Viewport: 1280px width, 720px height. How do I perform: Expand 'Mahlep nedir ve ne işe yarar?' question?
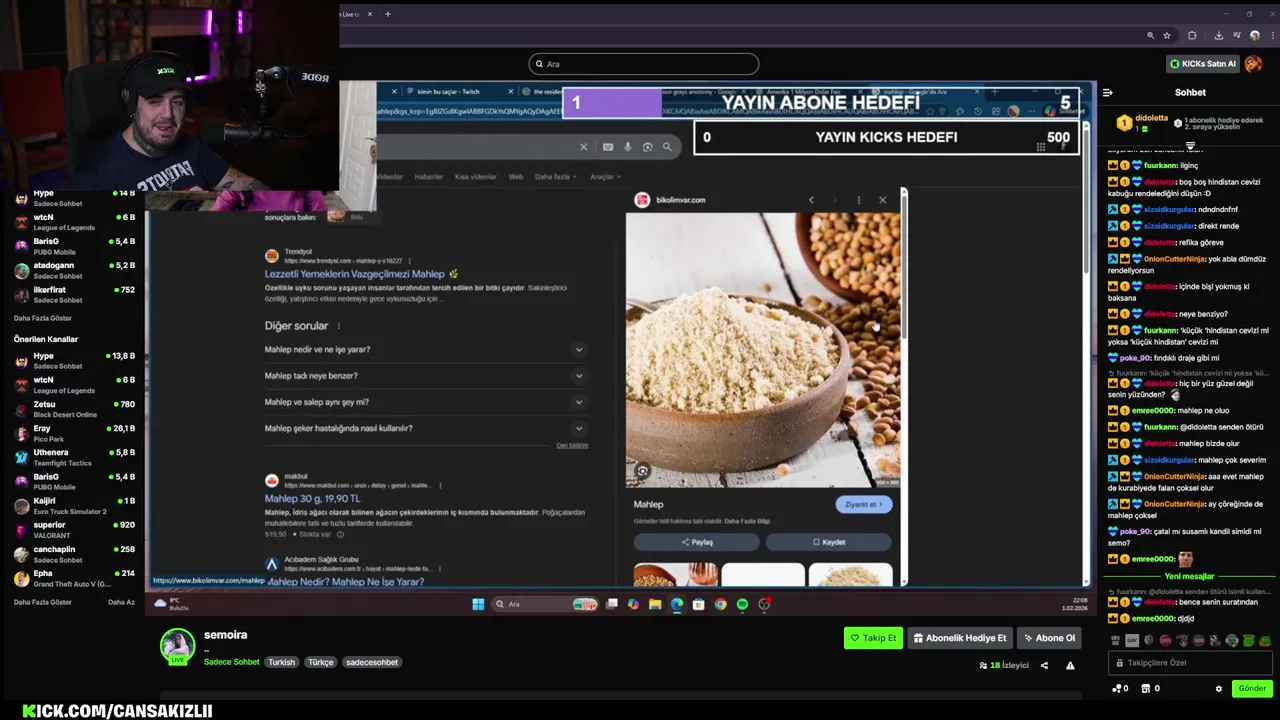425,350
